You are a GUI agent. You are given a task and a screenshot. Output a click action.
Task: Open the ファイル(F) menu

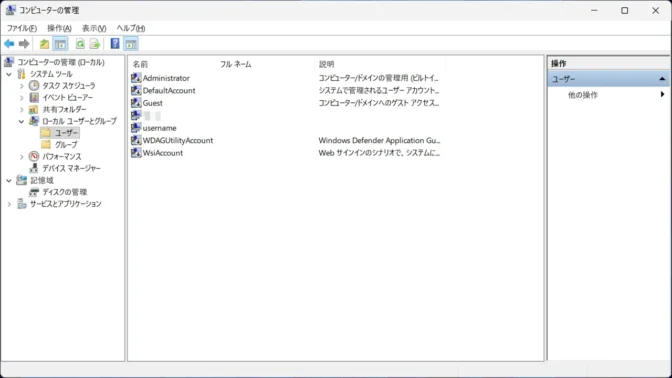tap(21, 28)
